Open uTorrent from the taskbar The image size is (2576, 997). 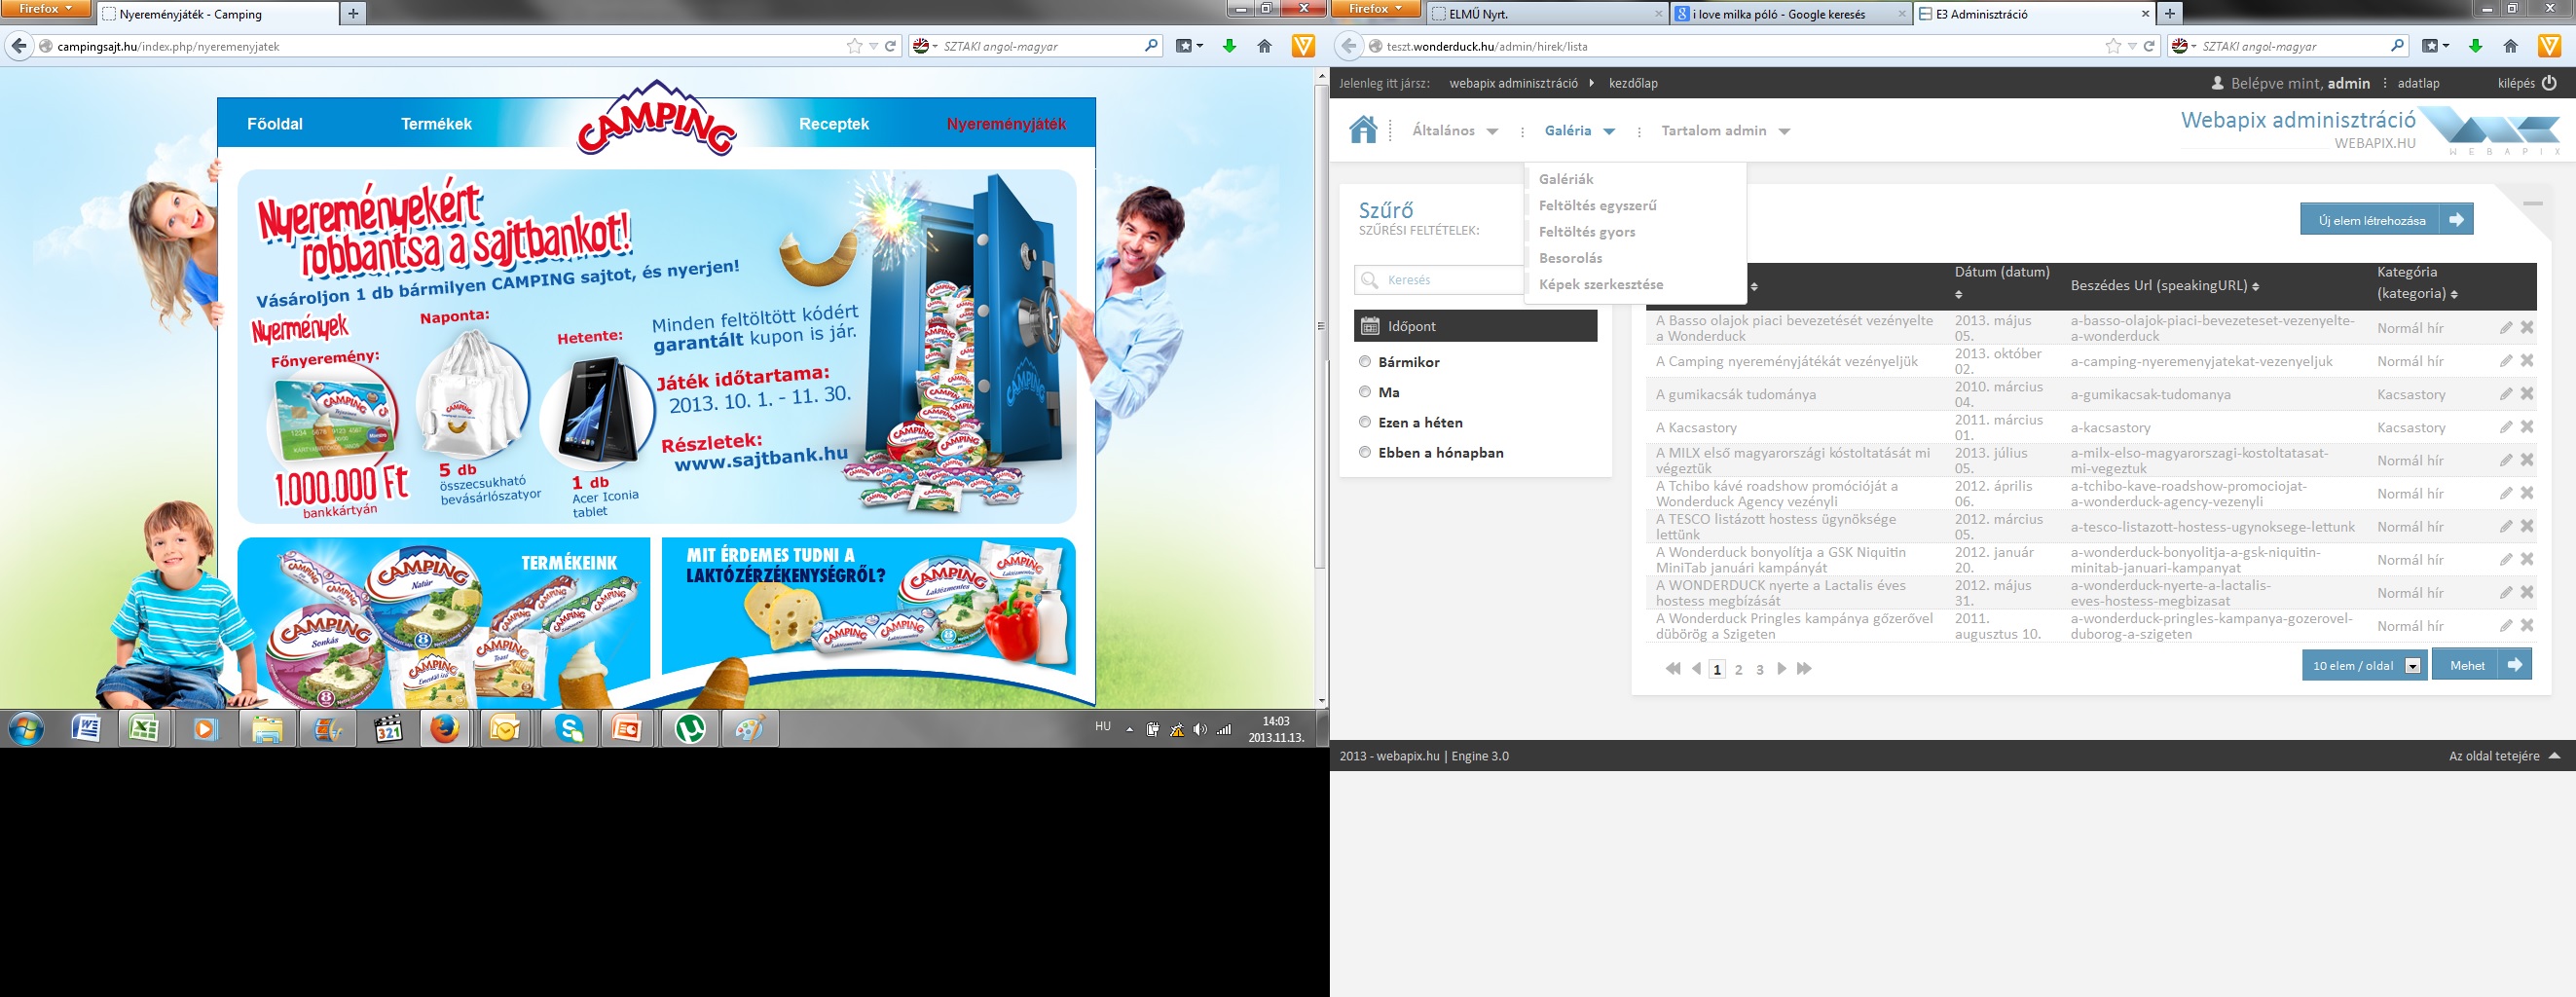[x=690, y=729]
